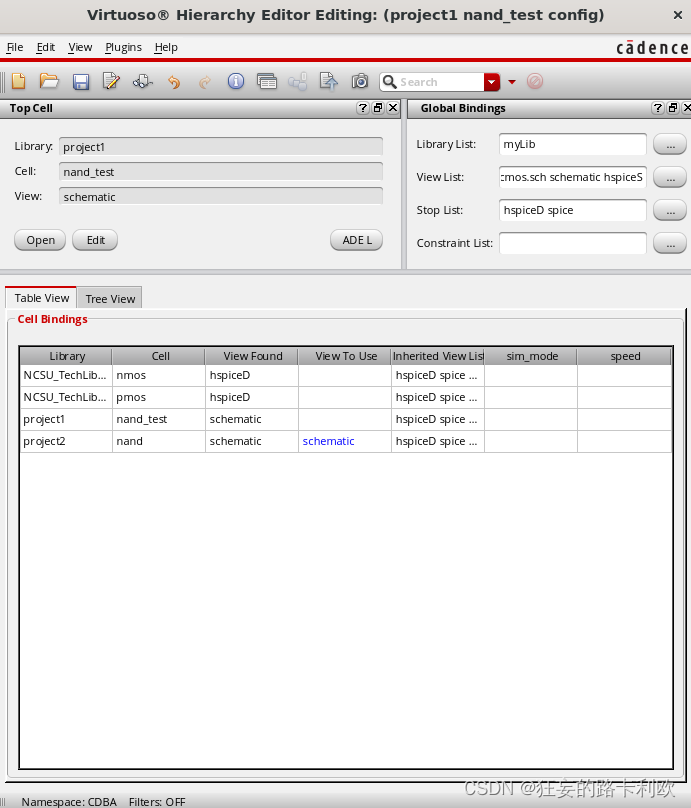The width and height of the screenshot is (691, 808).
Task: Click the browse button next to Constraint List
Action: tap(670, 243)
